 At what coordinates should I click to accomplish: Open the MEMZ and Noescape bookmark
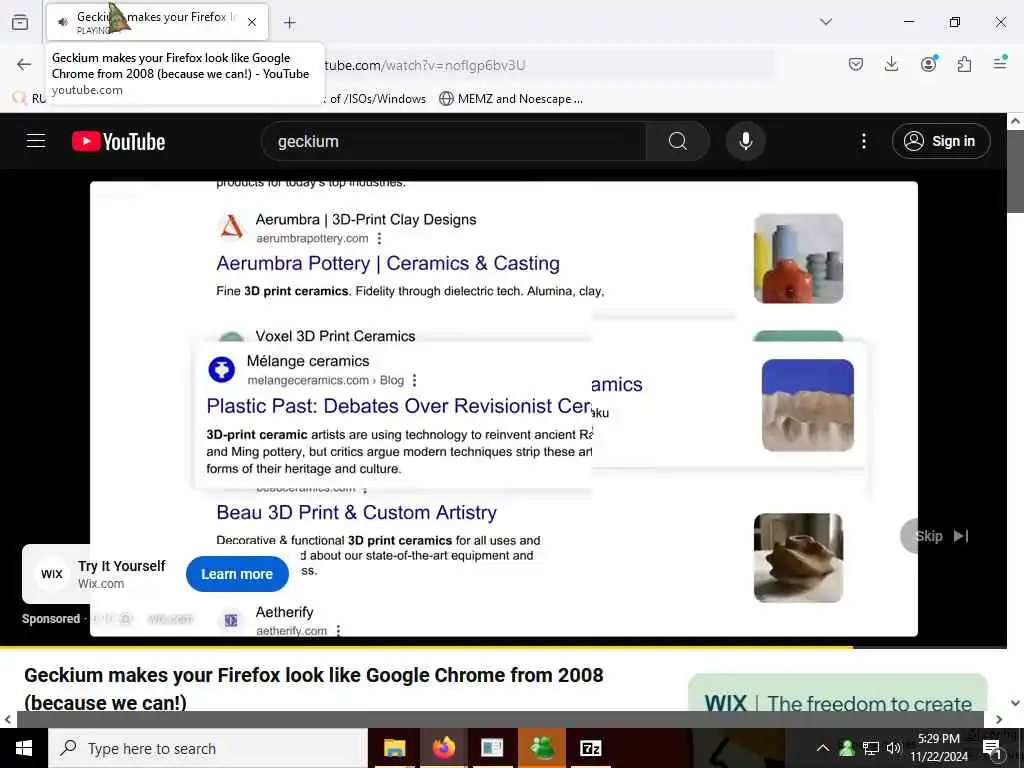coord(511,99)
